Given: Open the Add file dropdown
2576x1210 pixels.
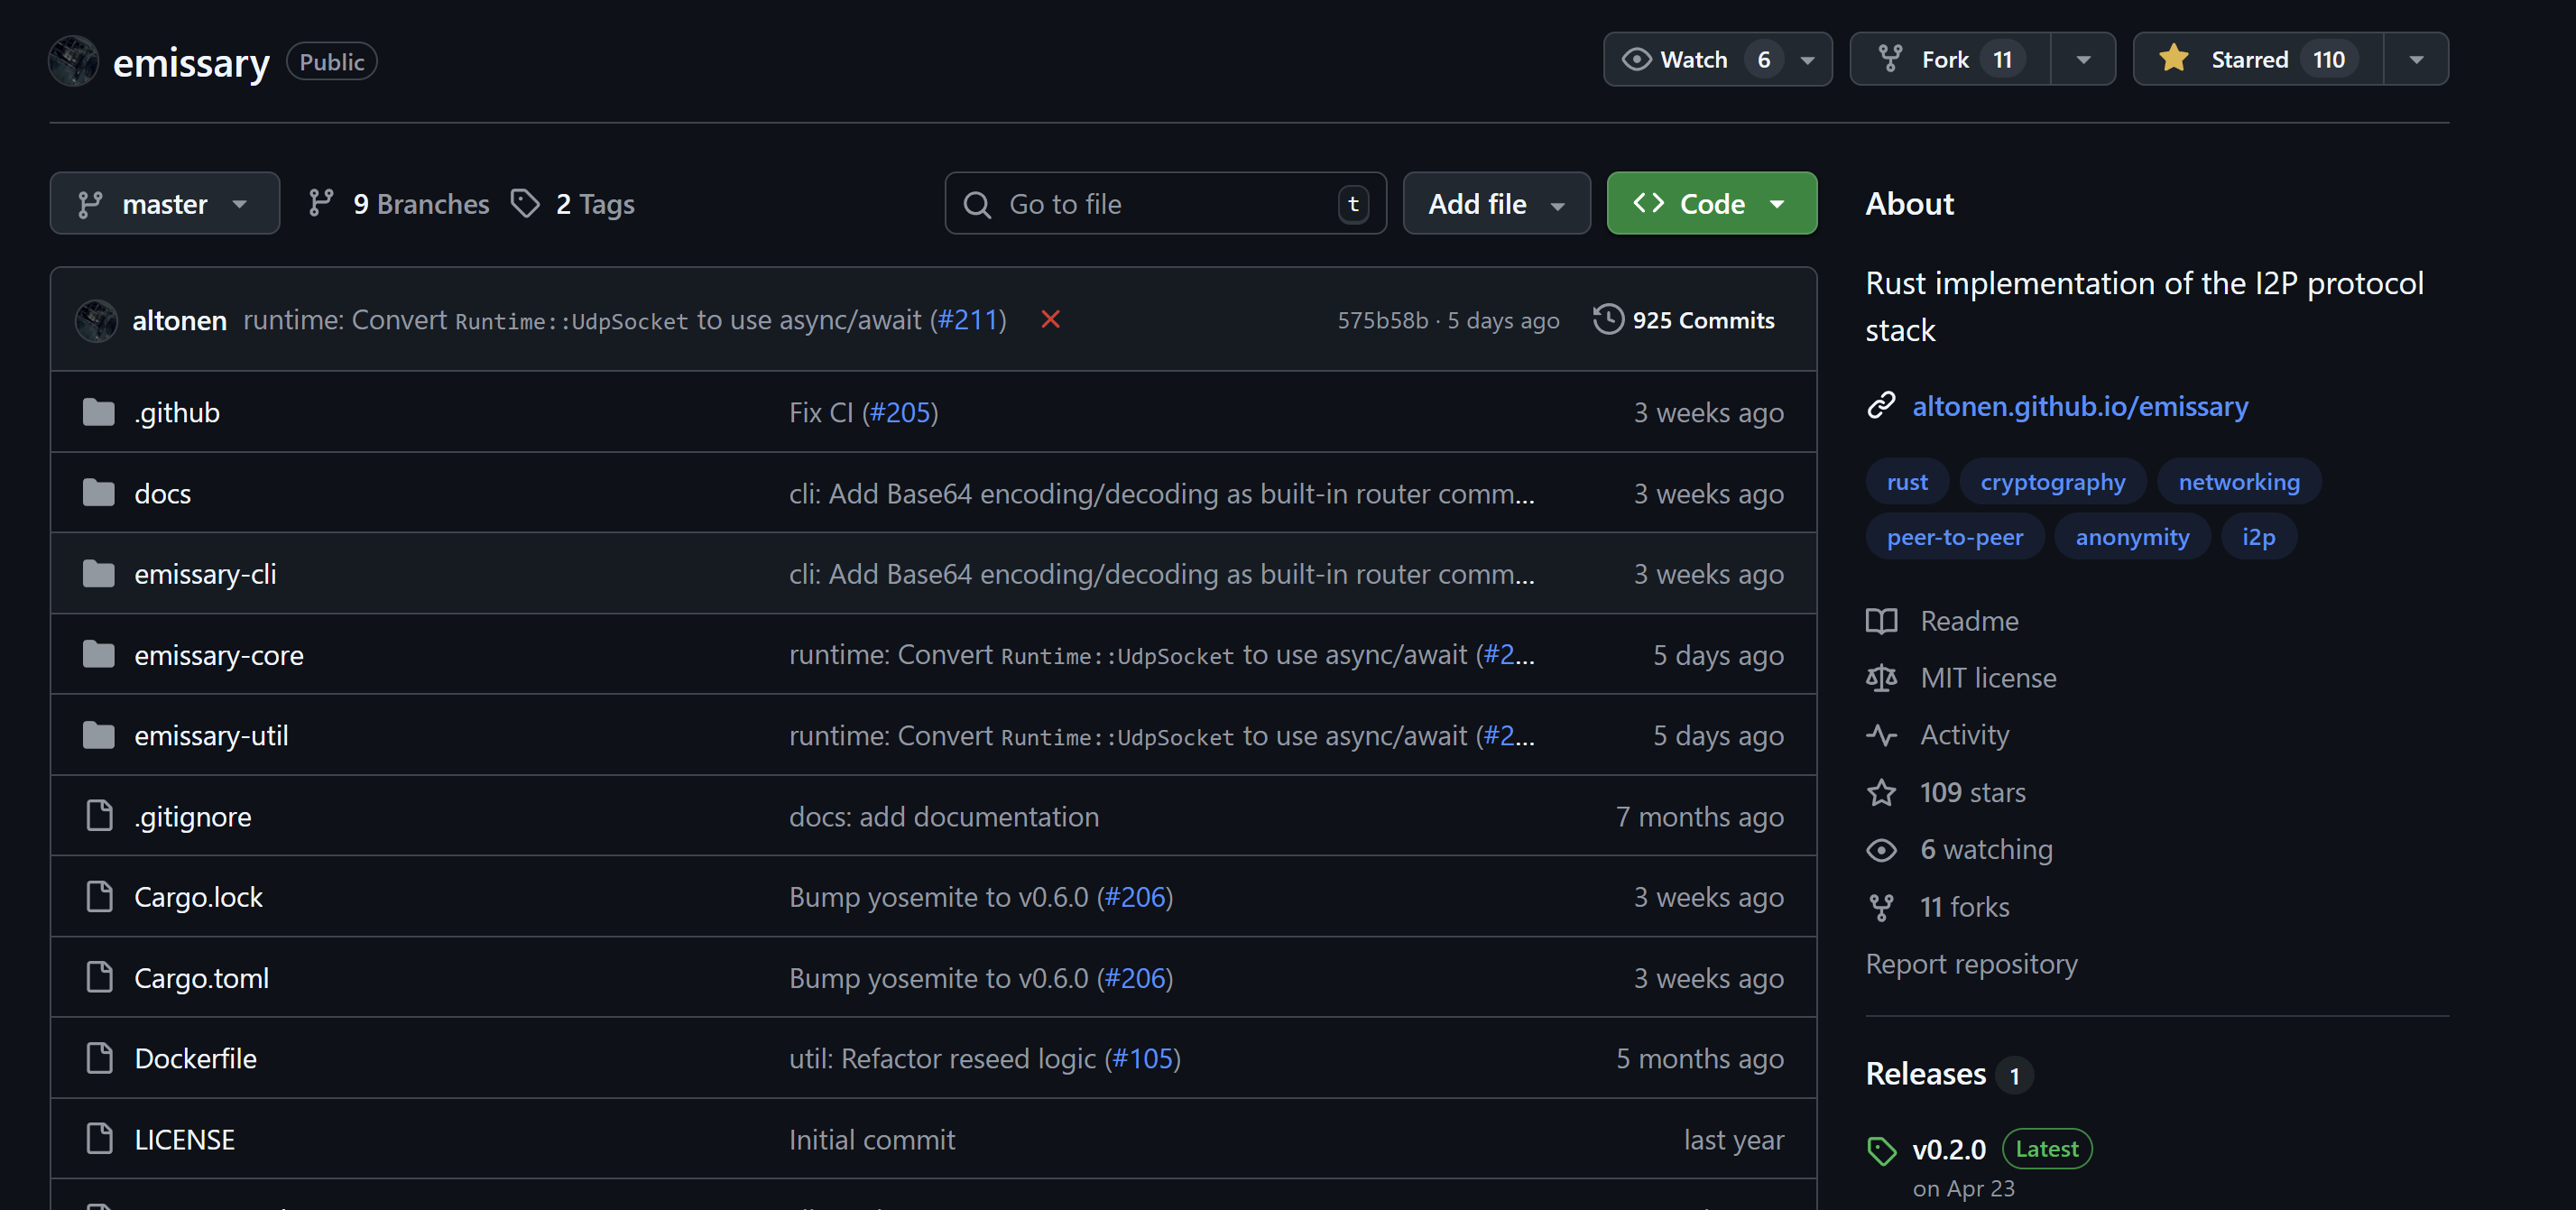Looking at the screenshot, I should (1496, 203).
